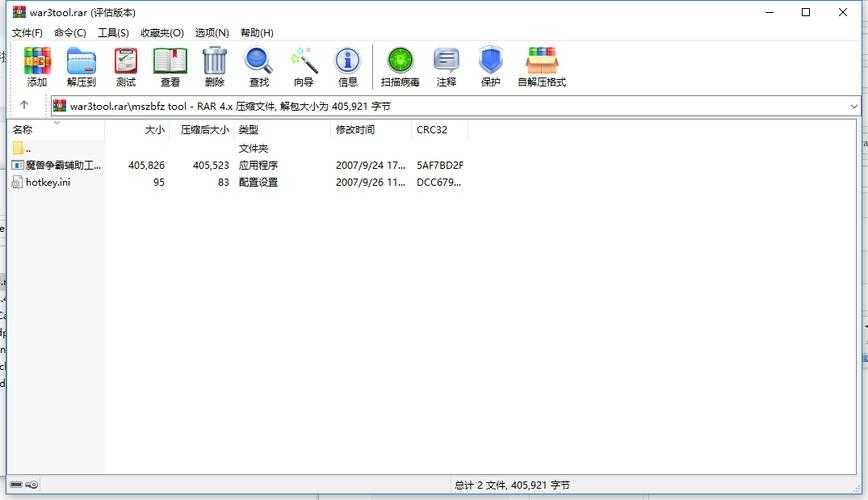Open the 收藏夹(O) menu
The width and height of the screenshot is (868, 500).
coord(162,33)
